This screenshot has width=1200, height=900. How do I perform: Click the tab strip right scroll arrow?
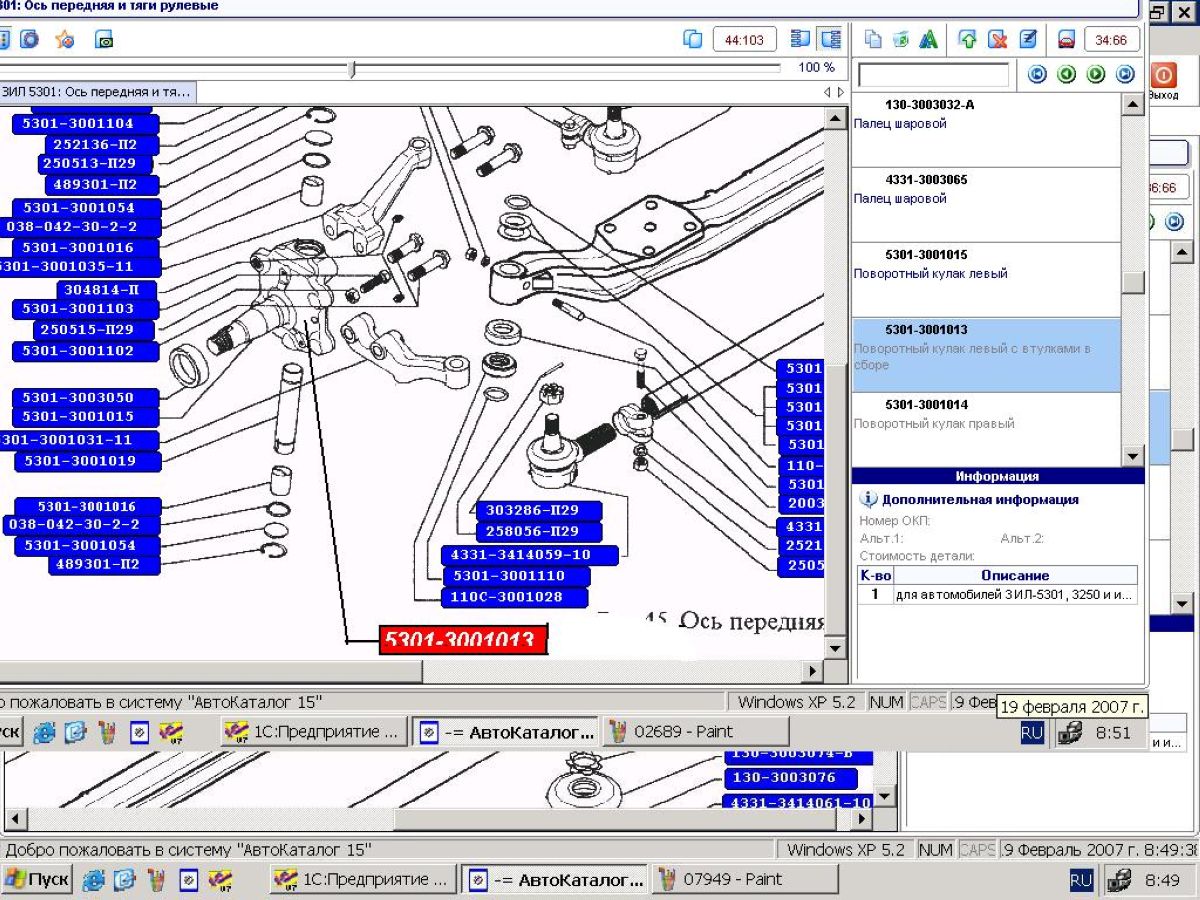point(840,92)
